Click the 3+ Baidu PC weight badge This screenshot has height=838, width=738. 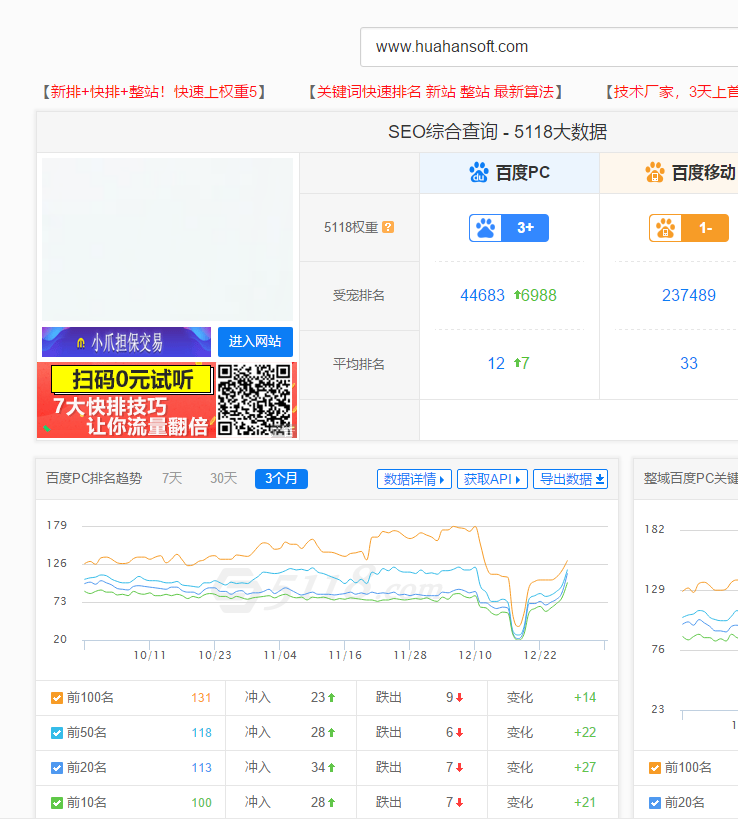tap(509, 228)
